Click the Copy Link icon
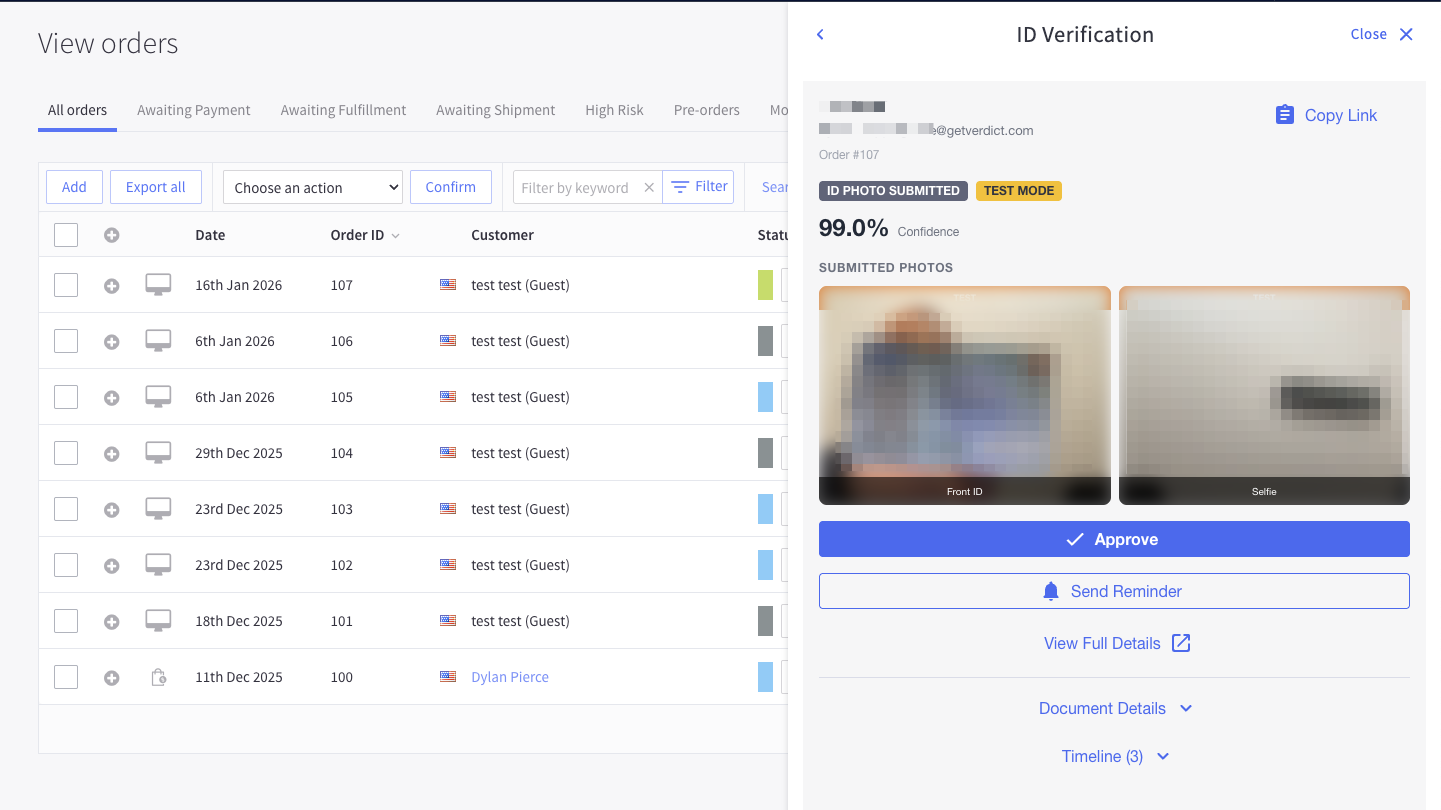 click(x=1285, y=114)
